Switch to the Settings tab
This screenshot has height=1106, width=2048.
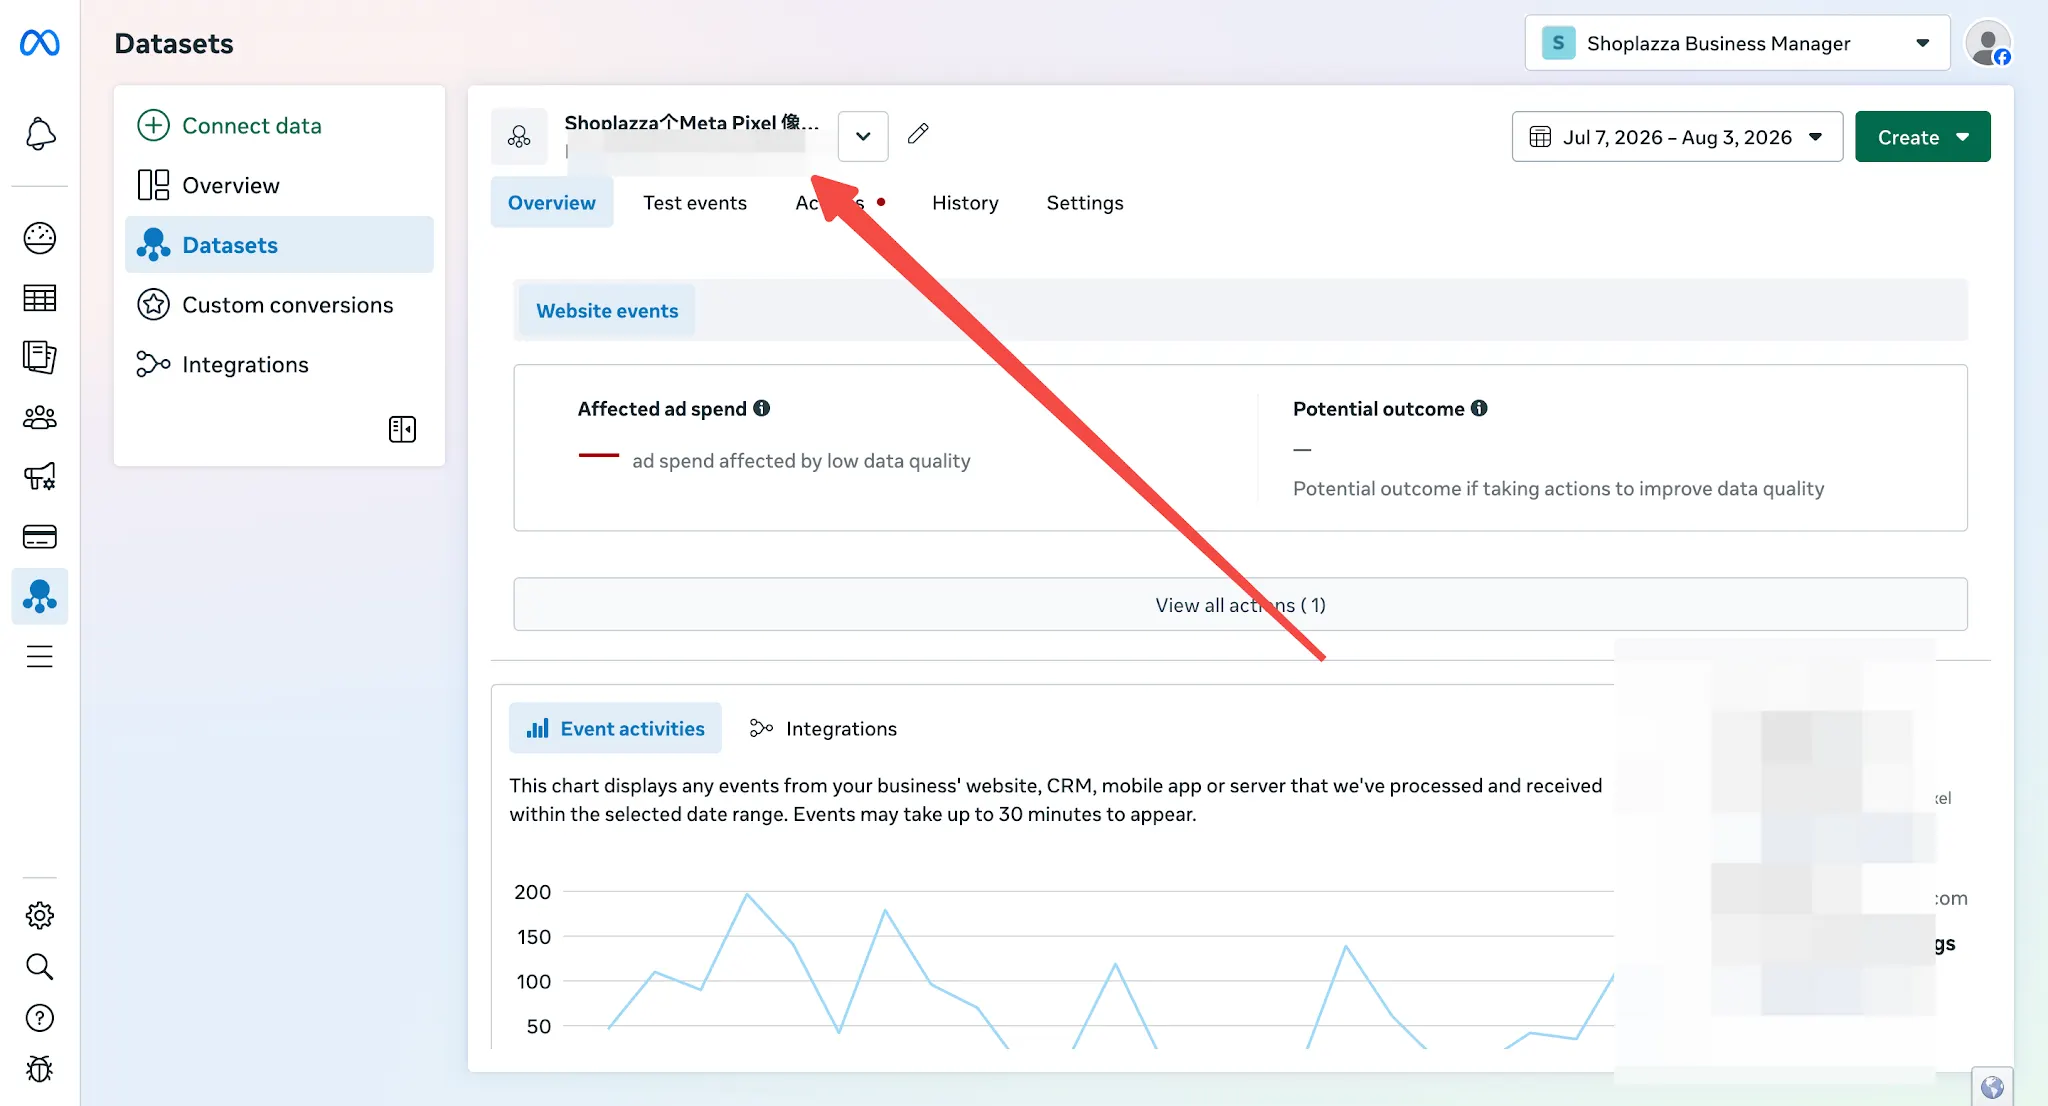pos(1085,202)
